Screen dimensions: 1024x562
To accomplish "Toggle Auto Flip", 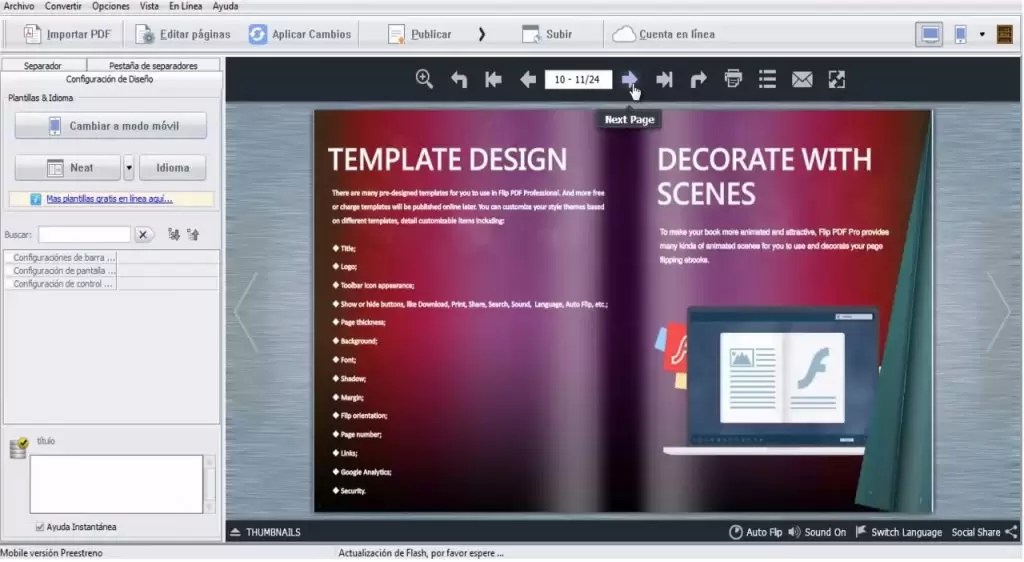I will [755, 532].
